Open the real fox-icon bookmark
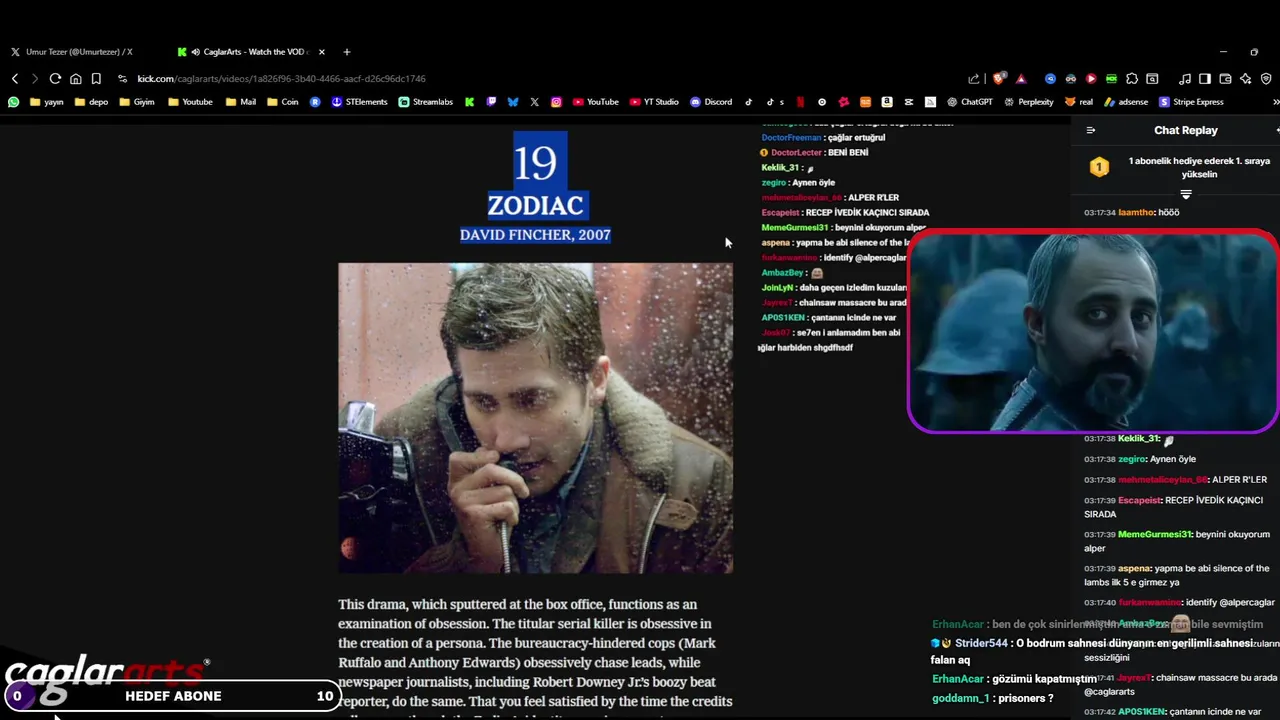This screenshot has width=1280, height=720. (1079, 102)
